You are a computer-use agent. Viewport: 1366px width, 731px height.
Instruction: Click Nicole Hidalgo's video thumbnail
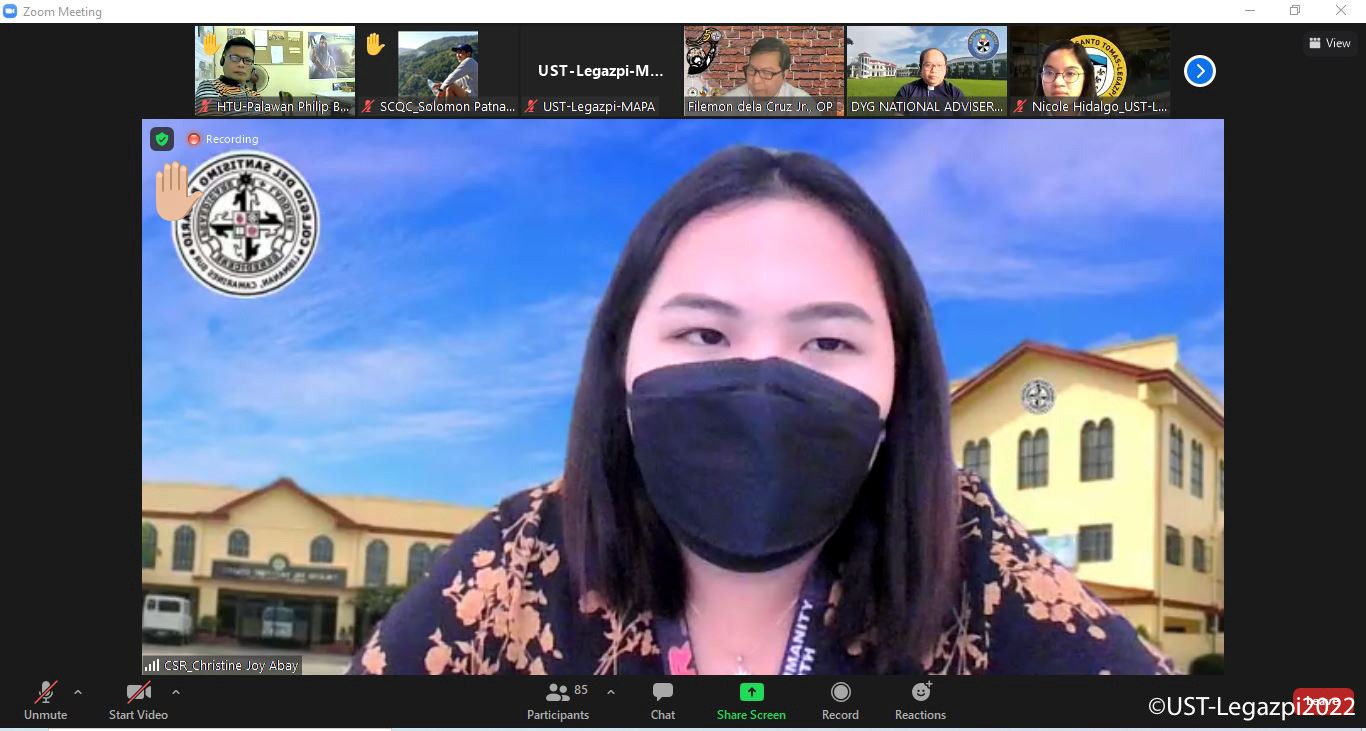coord(1089,71)
